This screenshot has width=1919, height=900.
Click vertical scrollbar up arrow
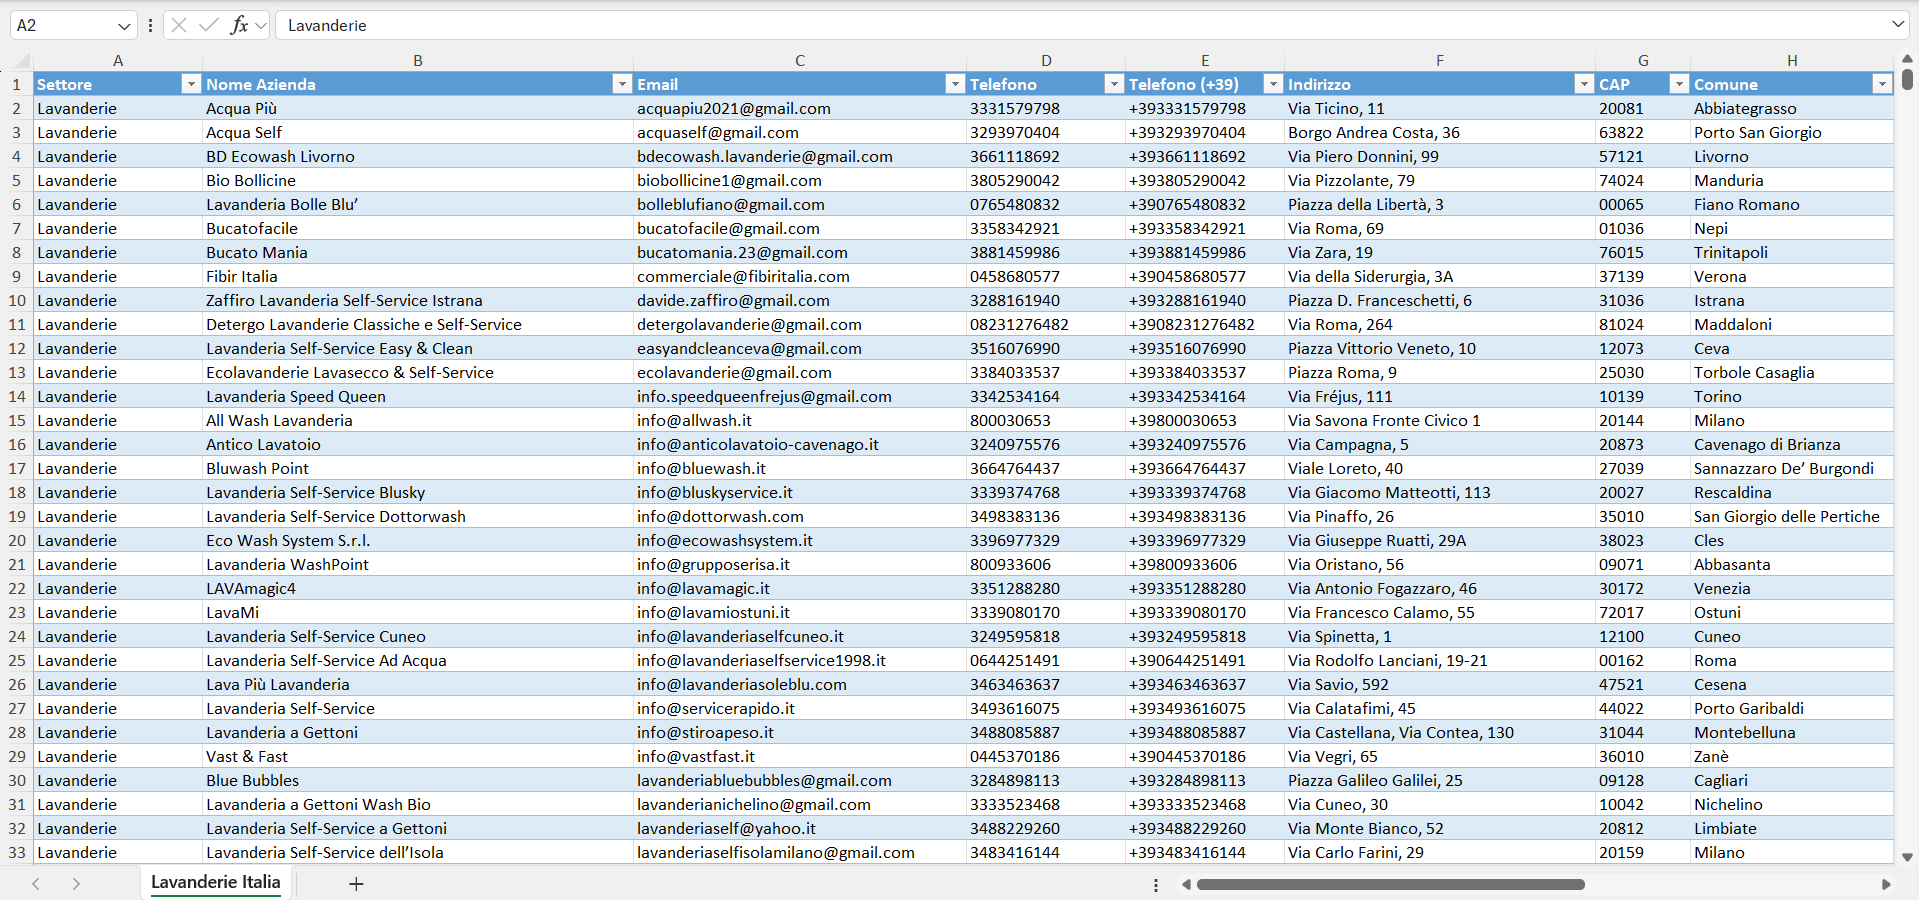click(1907, 59)
